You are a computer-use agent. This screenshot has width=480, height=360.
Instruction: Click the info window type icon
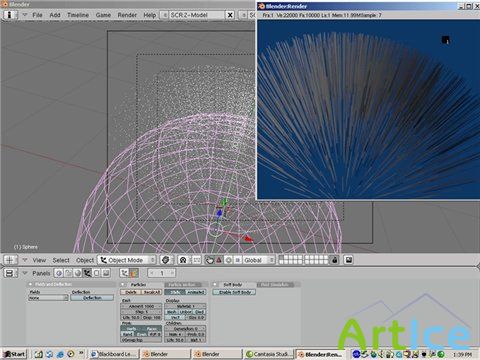tap(10, 15)
